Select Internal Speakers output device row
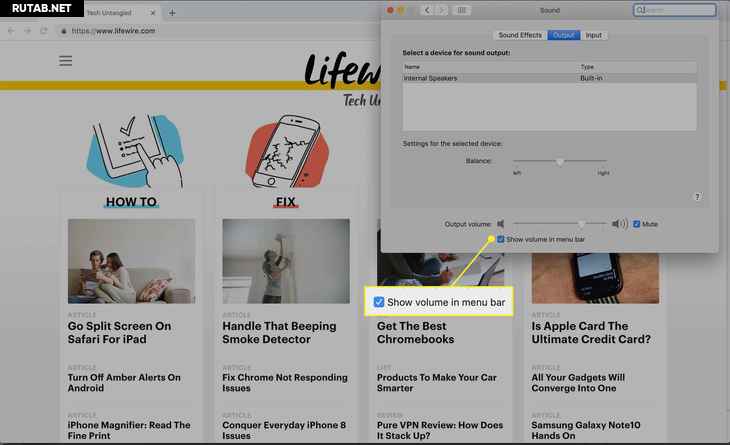This screenshot has width=730, height=445. pos(549,78)
